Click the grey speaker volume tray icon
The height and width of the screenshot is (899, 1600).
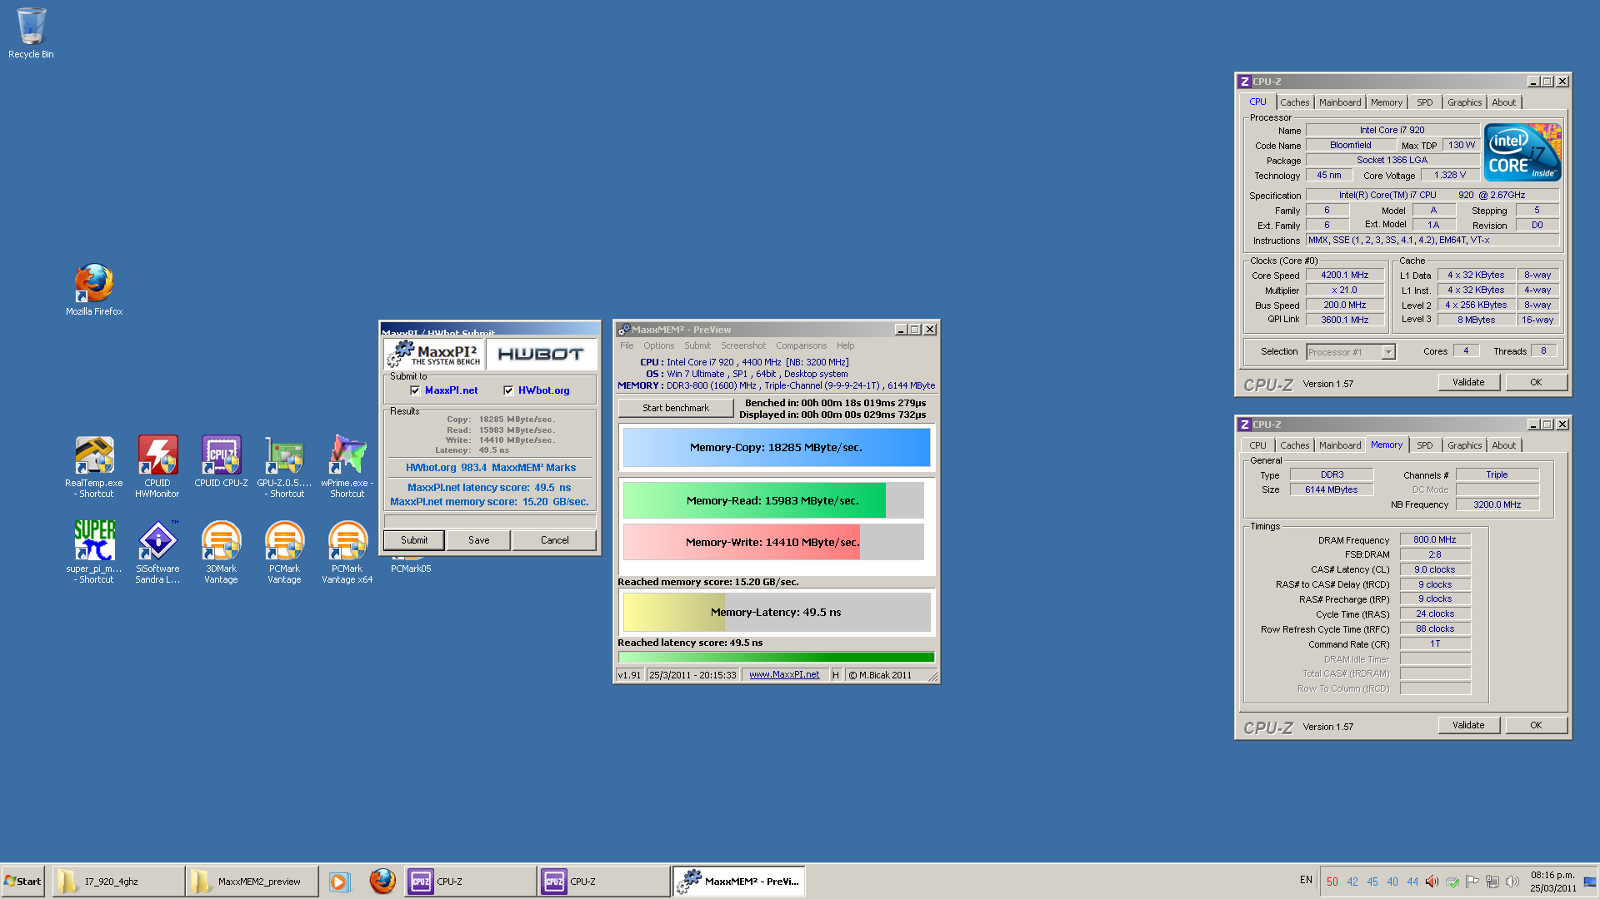(1512, 881)
